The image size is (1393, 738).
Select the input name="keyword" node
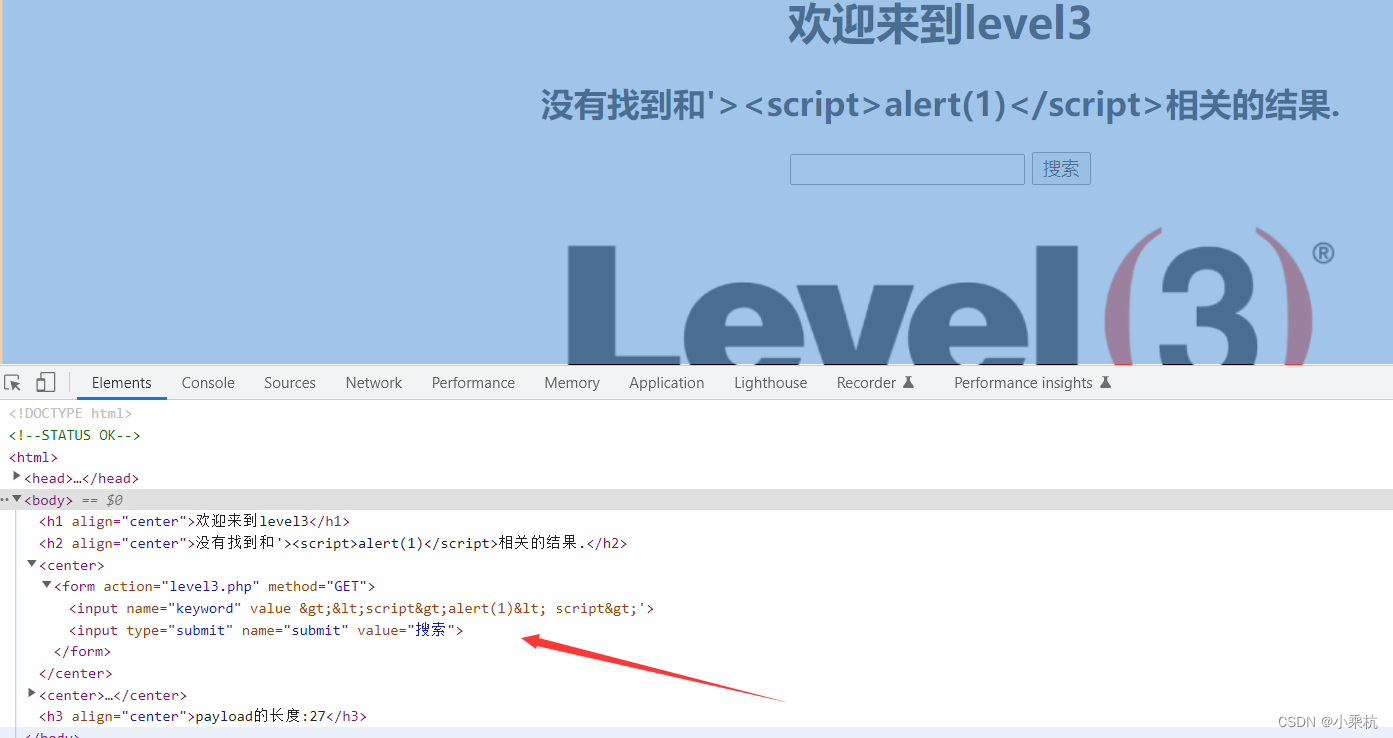coord(362,608)
